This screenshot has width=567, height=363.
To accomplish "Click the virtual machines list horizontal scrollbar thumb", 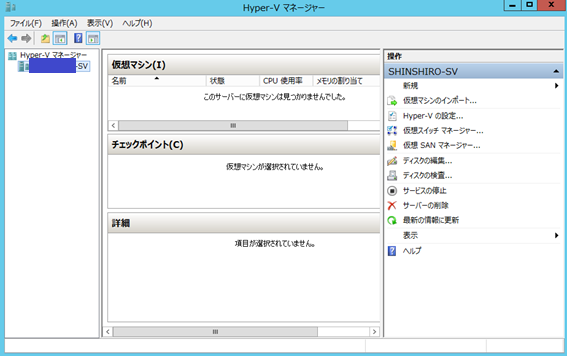I will (x=233, y=125).
